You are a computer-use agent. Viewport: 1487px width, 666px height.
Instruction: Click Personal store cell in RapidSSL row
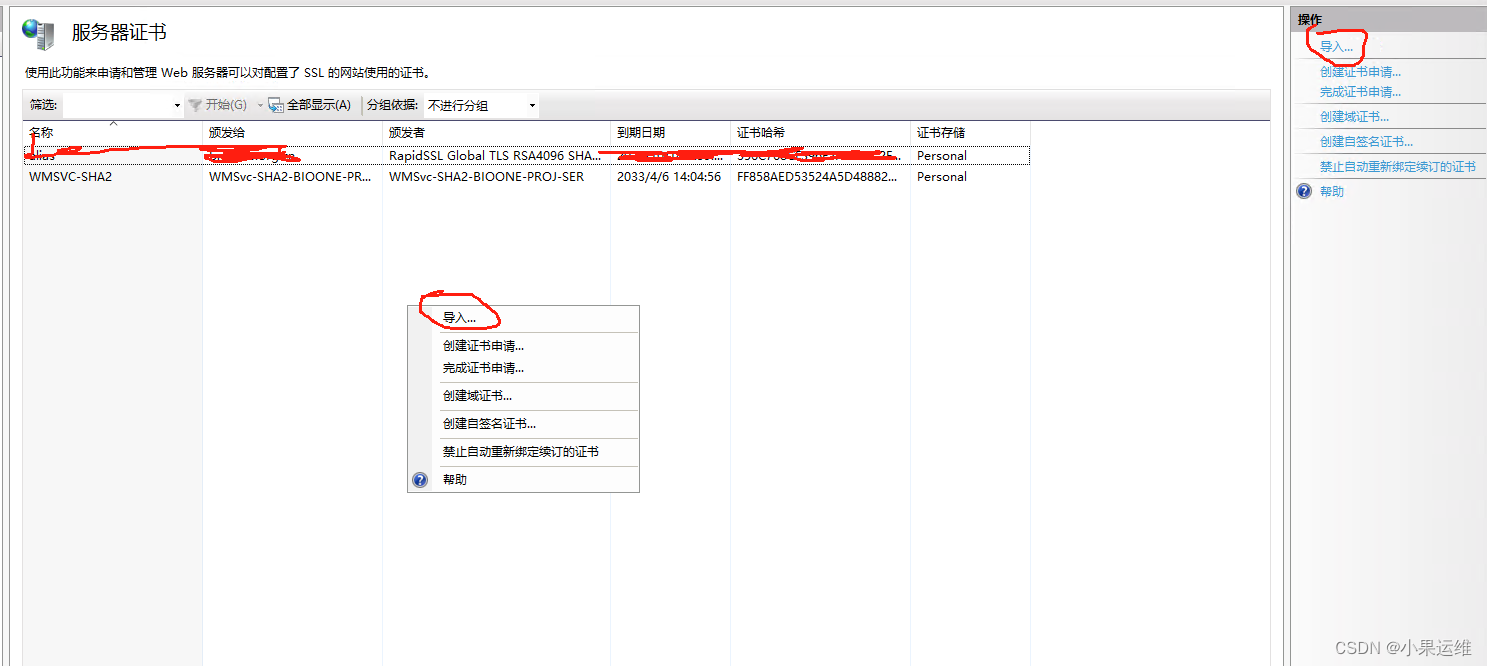point(941,156)
